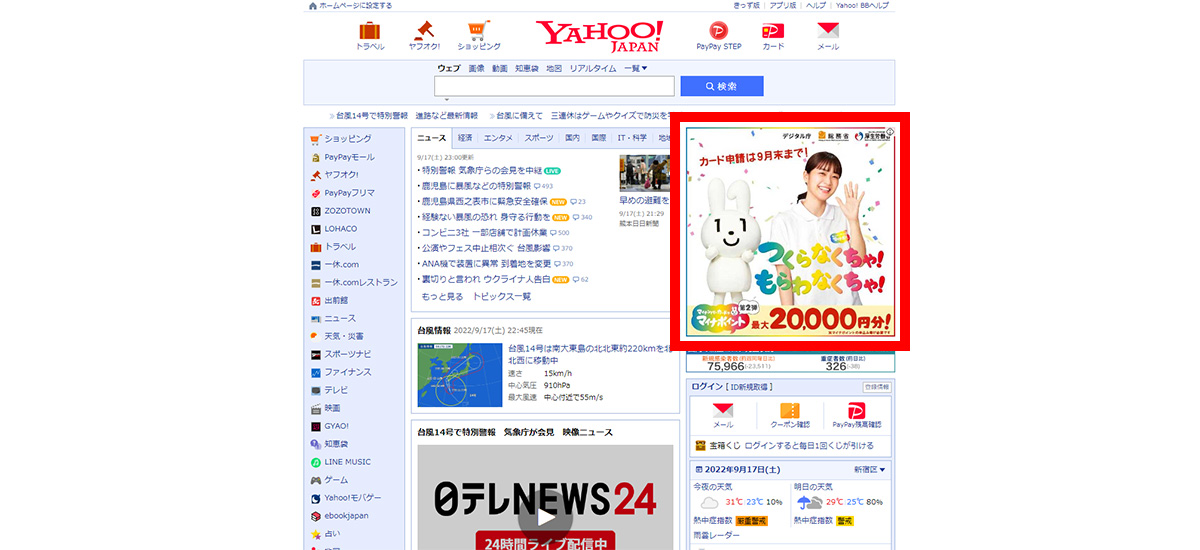Open headline 裏切りと言われ ウクライナ人告白
The height and width of the screenshot is (550, 1200).
[486, 280]
